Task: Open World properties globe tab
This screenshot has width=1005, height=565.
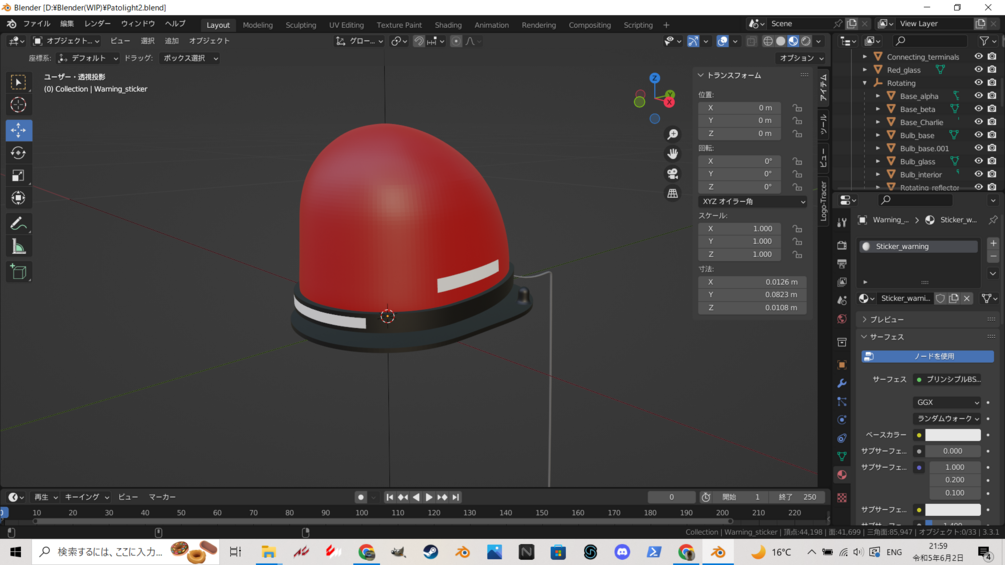Action: point(842,319)
